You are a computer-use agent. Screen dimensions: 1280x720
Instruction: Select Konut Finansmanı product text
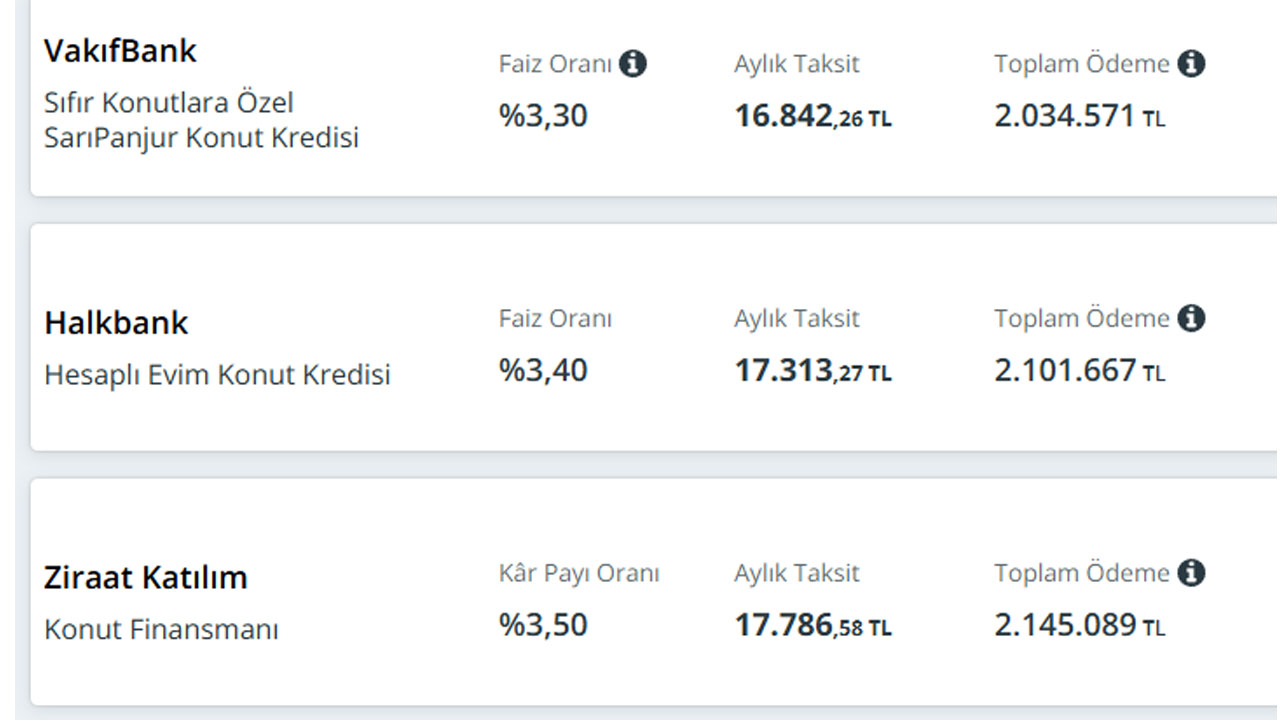click(x=161, y=630)
